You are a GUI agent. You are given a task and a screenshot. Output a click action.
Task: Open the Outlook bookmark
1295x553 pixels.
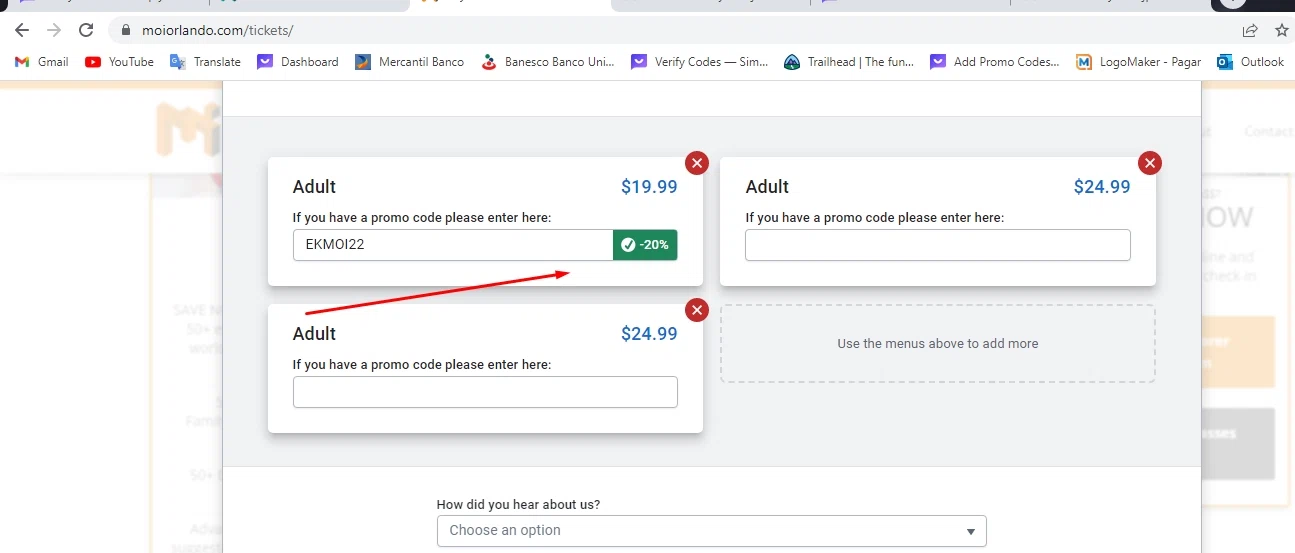pyautogui.click(x=1251, y=62)
